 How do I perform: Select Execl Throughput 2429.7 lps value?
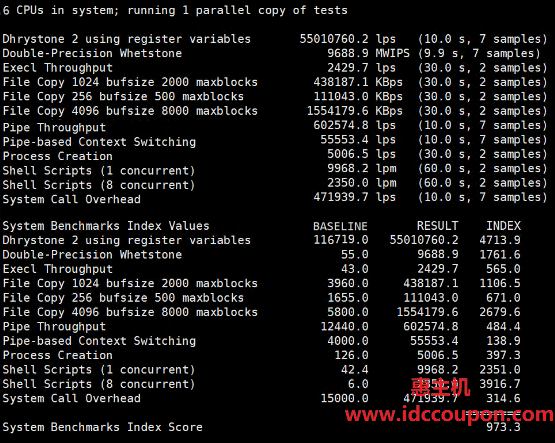pos(361,67)
